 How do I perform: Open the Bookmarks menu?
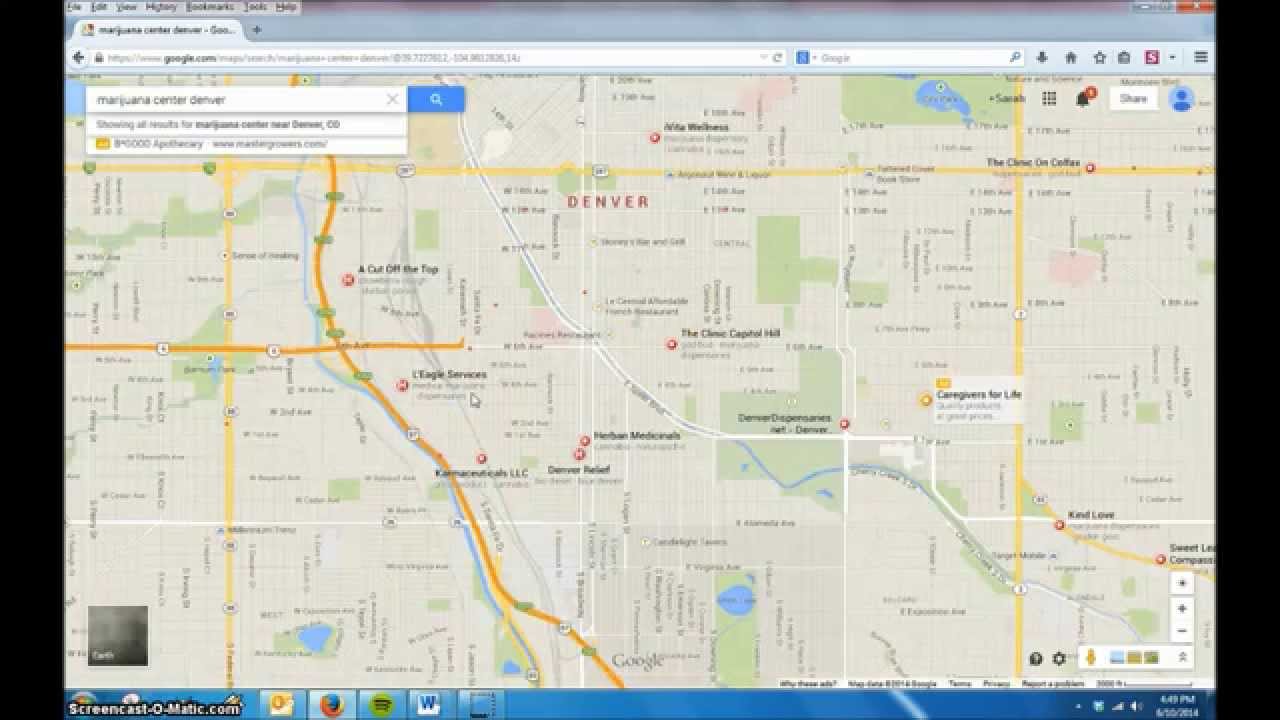click(210, 7)
